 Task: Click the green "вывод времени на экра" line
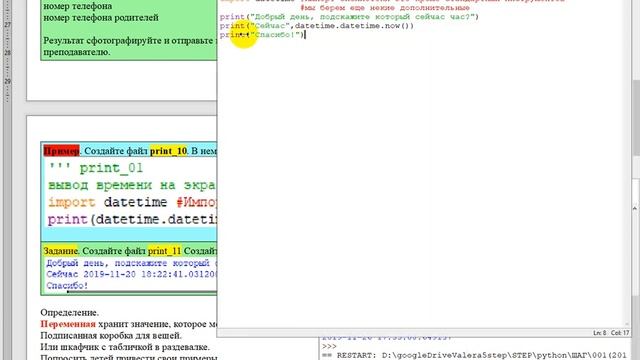tap(132, 185)
